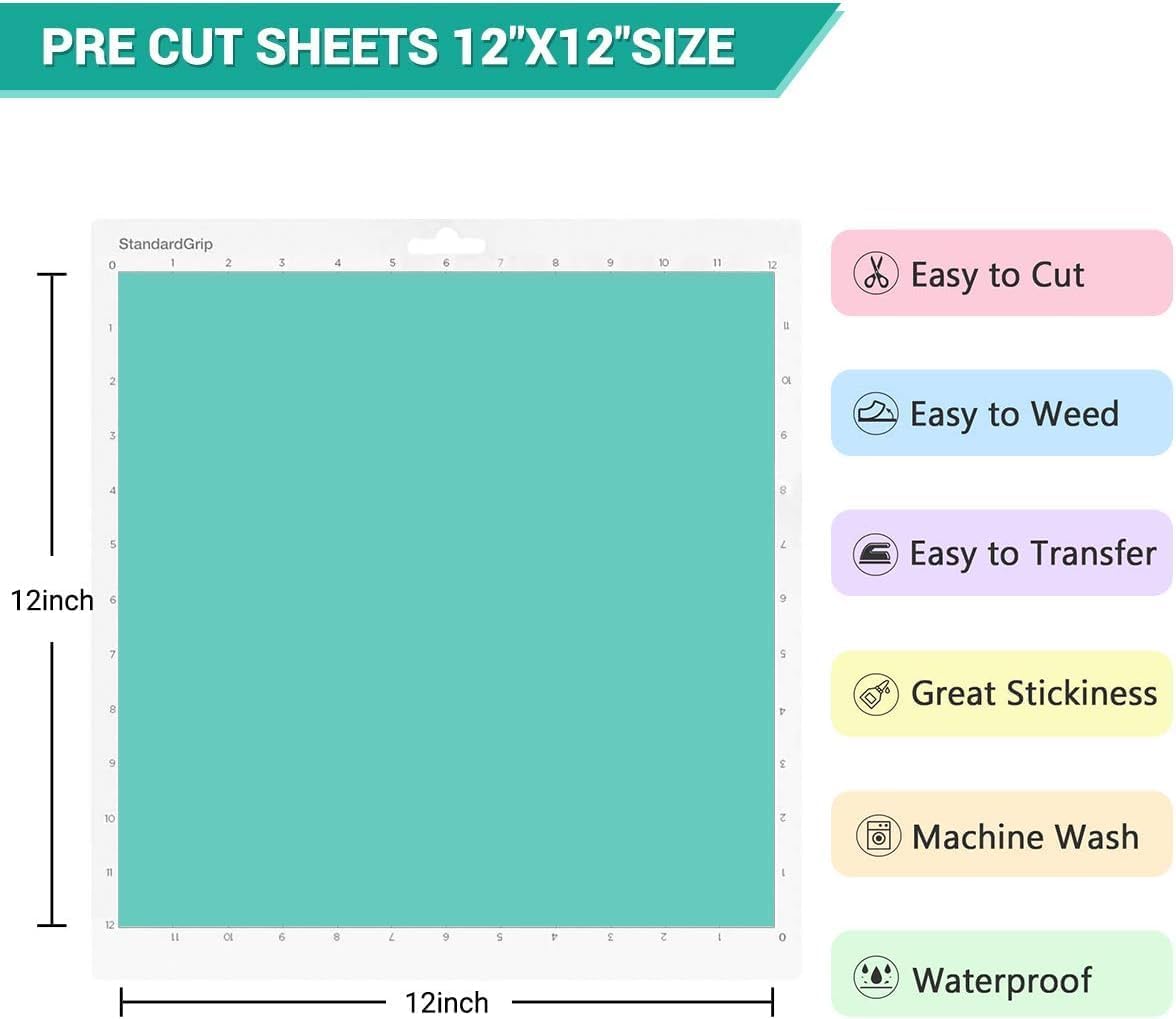Select the orange Machine Wash badge
The width and height of the screenshot is (1176, 1019).
point(1001,834)
